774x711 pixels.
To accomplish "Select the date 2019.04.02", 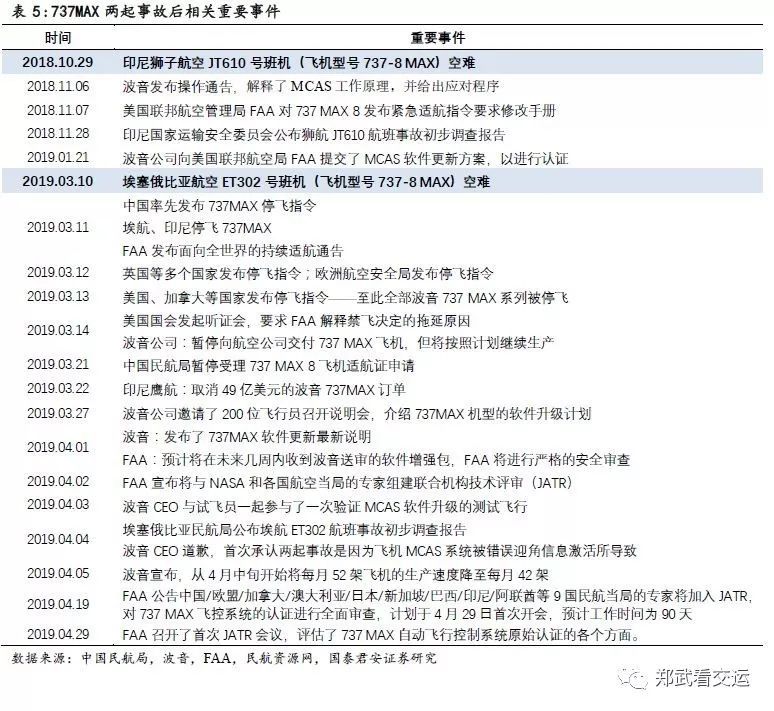I will click(58, 481).
